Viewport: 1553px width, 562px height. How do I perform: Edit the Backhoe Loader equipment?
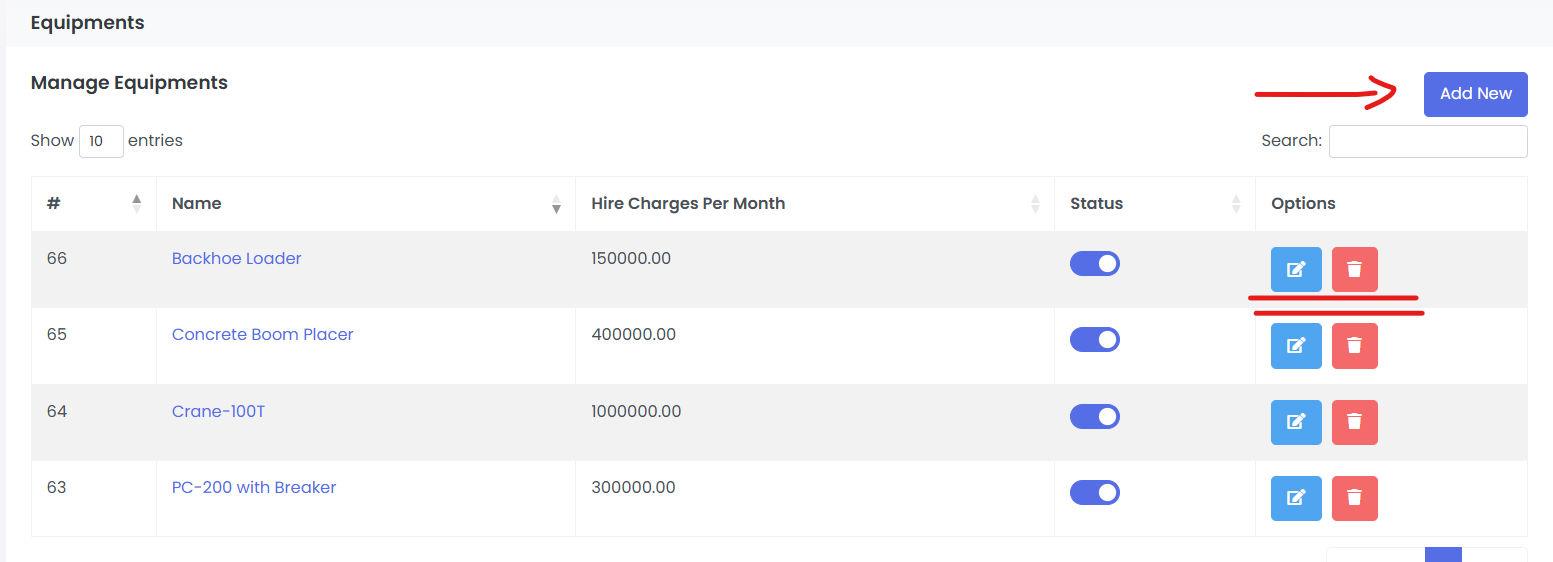pos(1296,269)
